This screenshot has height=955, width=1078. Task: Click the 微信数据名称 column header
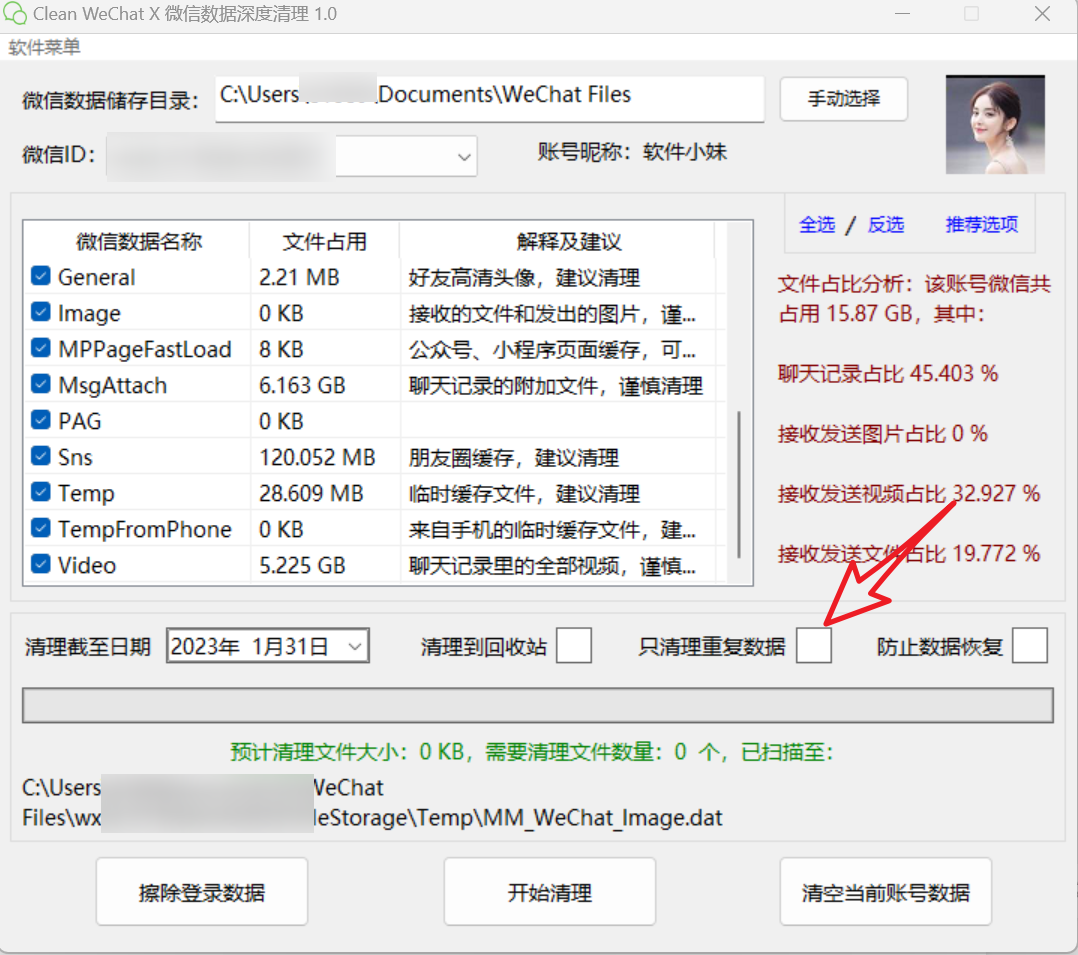[138, 241]
